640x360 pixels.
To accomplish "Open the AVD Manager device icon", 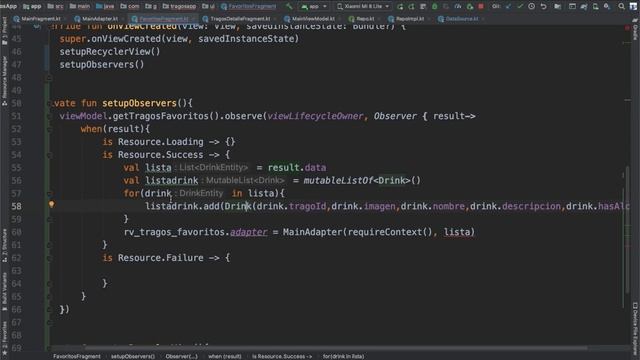I will pos(596,7).
